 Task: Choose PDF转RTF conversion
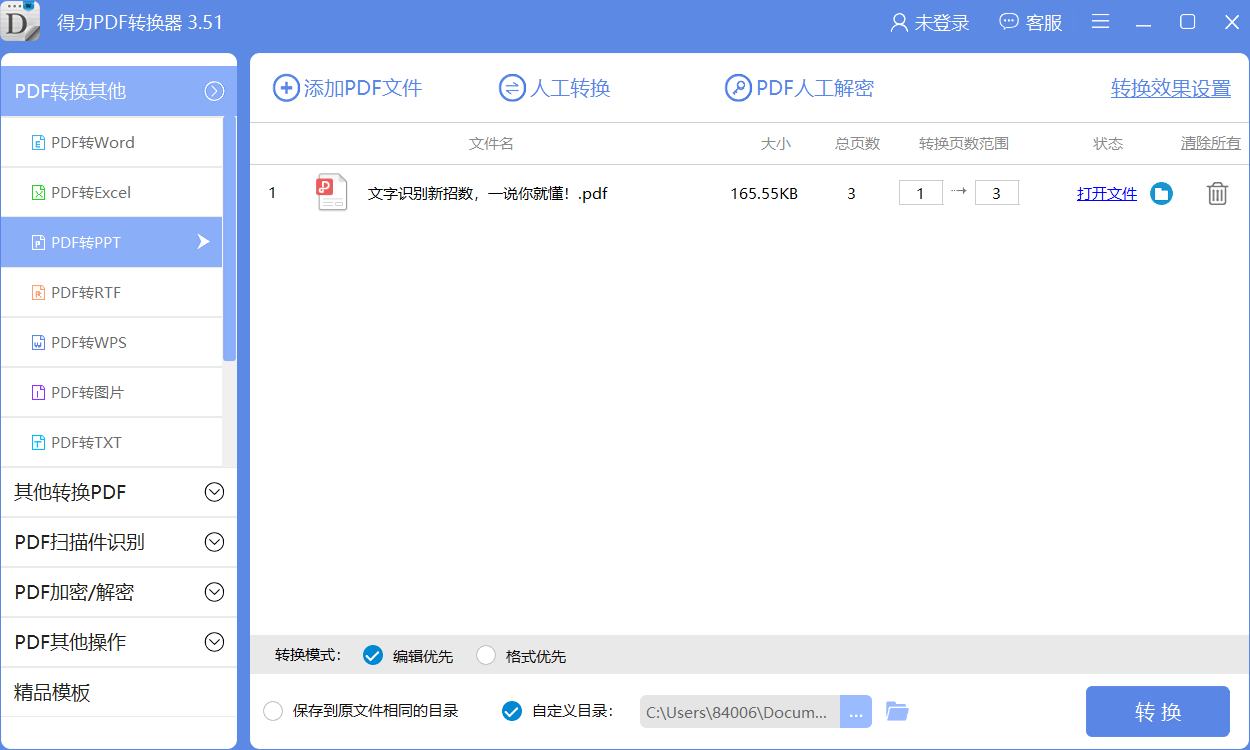pyautogui.click(x=111, y=292)
